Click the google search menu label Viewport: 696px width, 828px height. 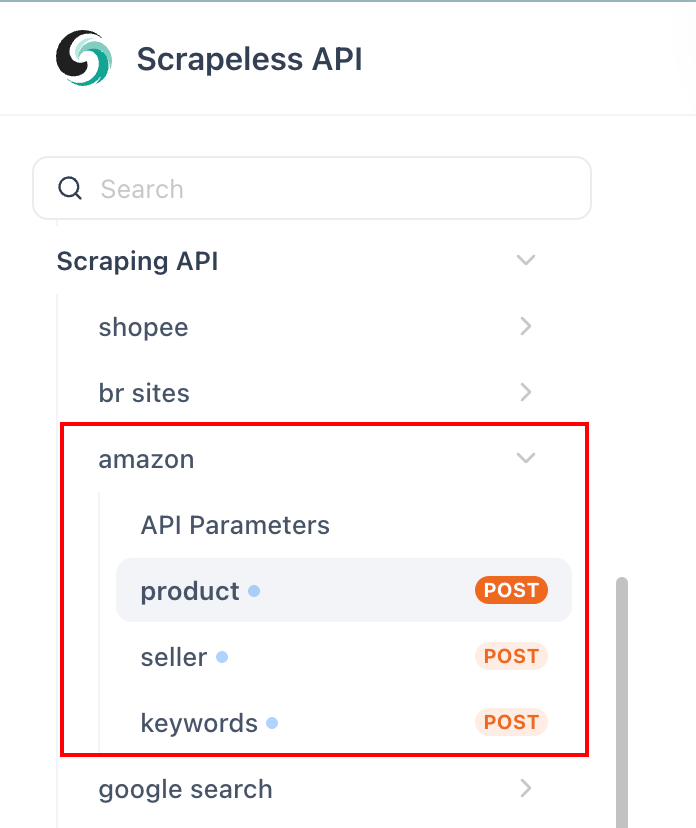pos(185,789)
